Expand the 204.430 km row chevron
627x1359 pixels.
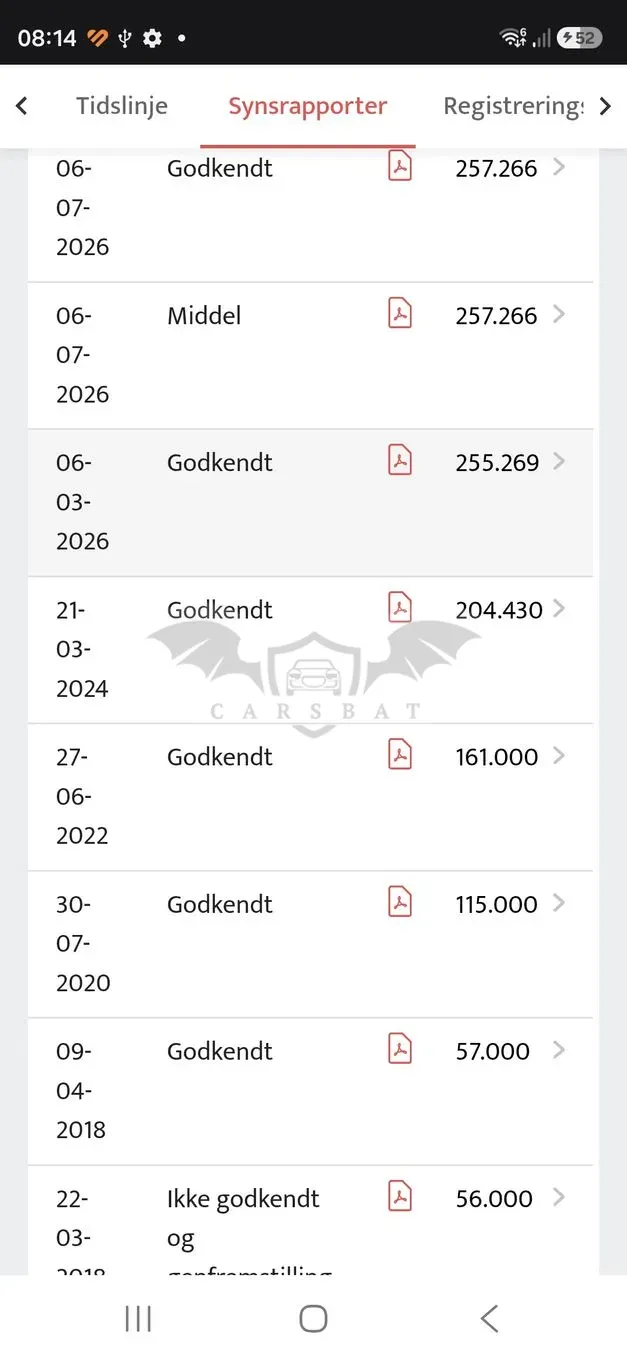[x=559, y=608]
